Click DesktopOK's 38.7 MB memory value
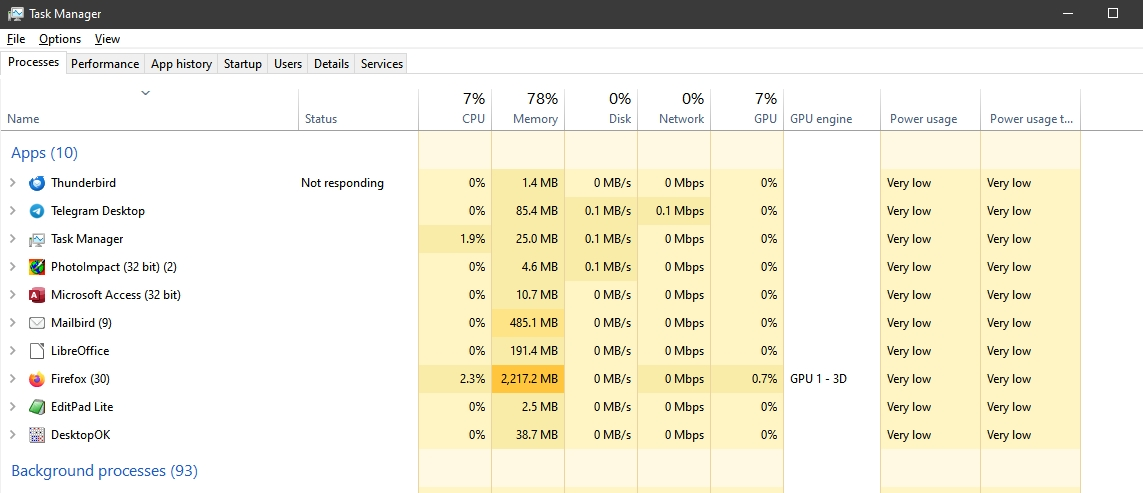This screenshot has height=493, width=1143. [x=528, y=435]
